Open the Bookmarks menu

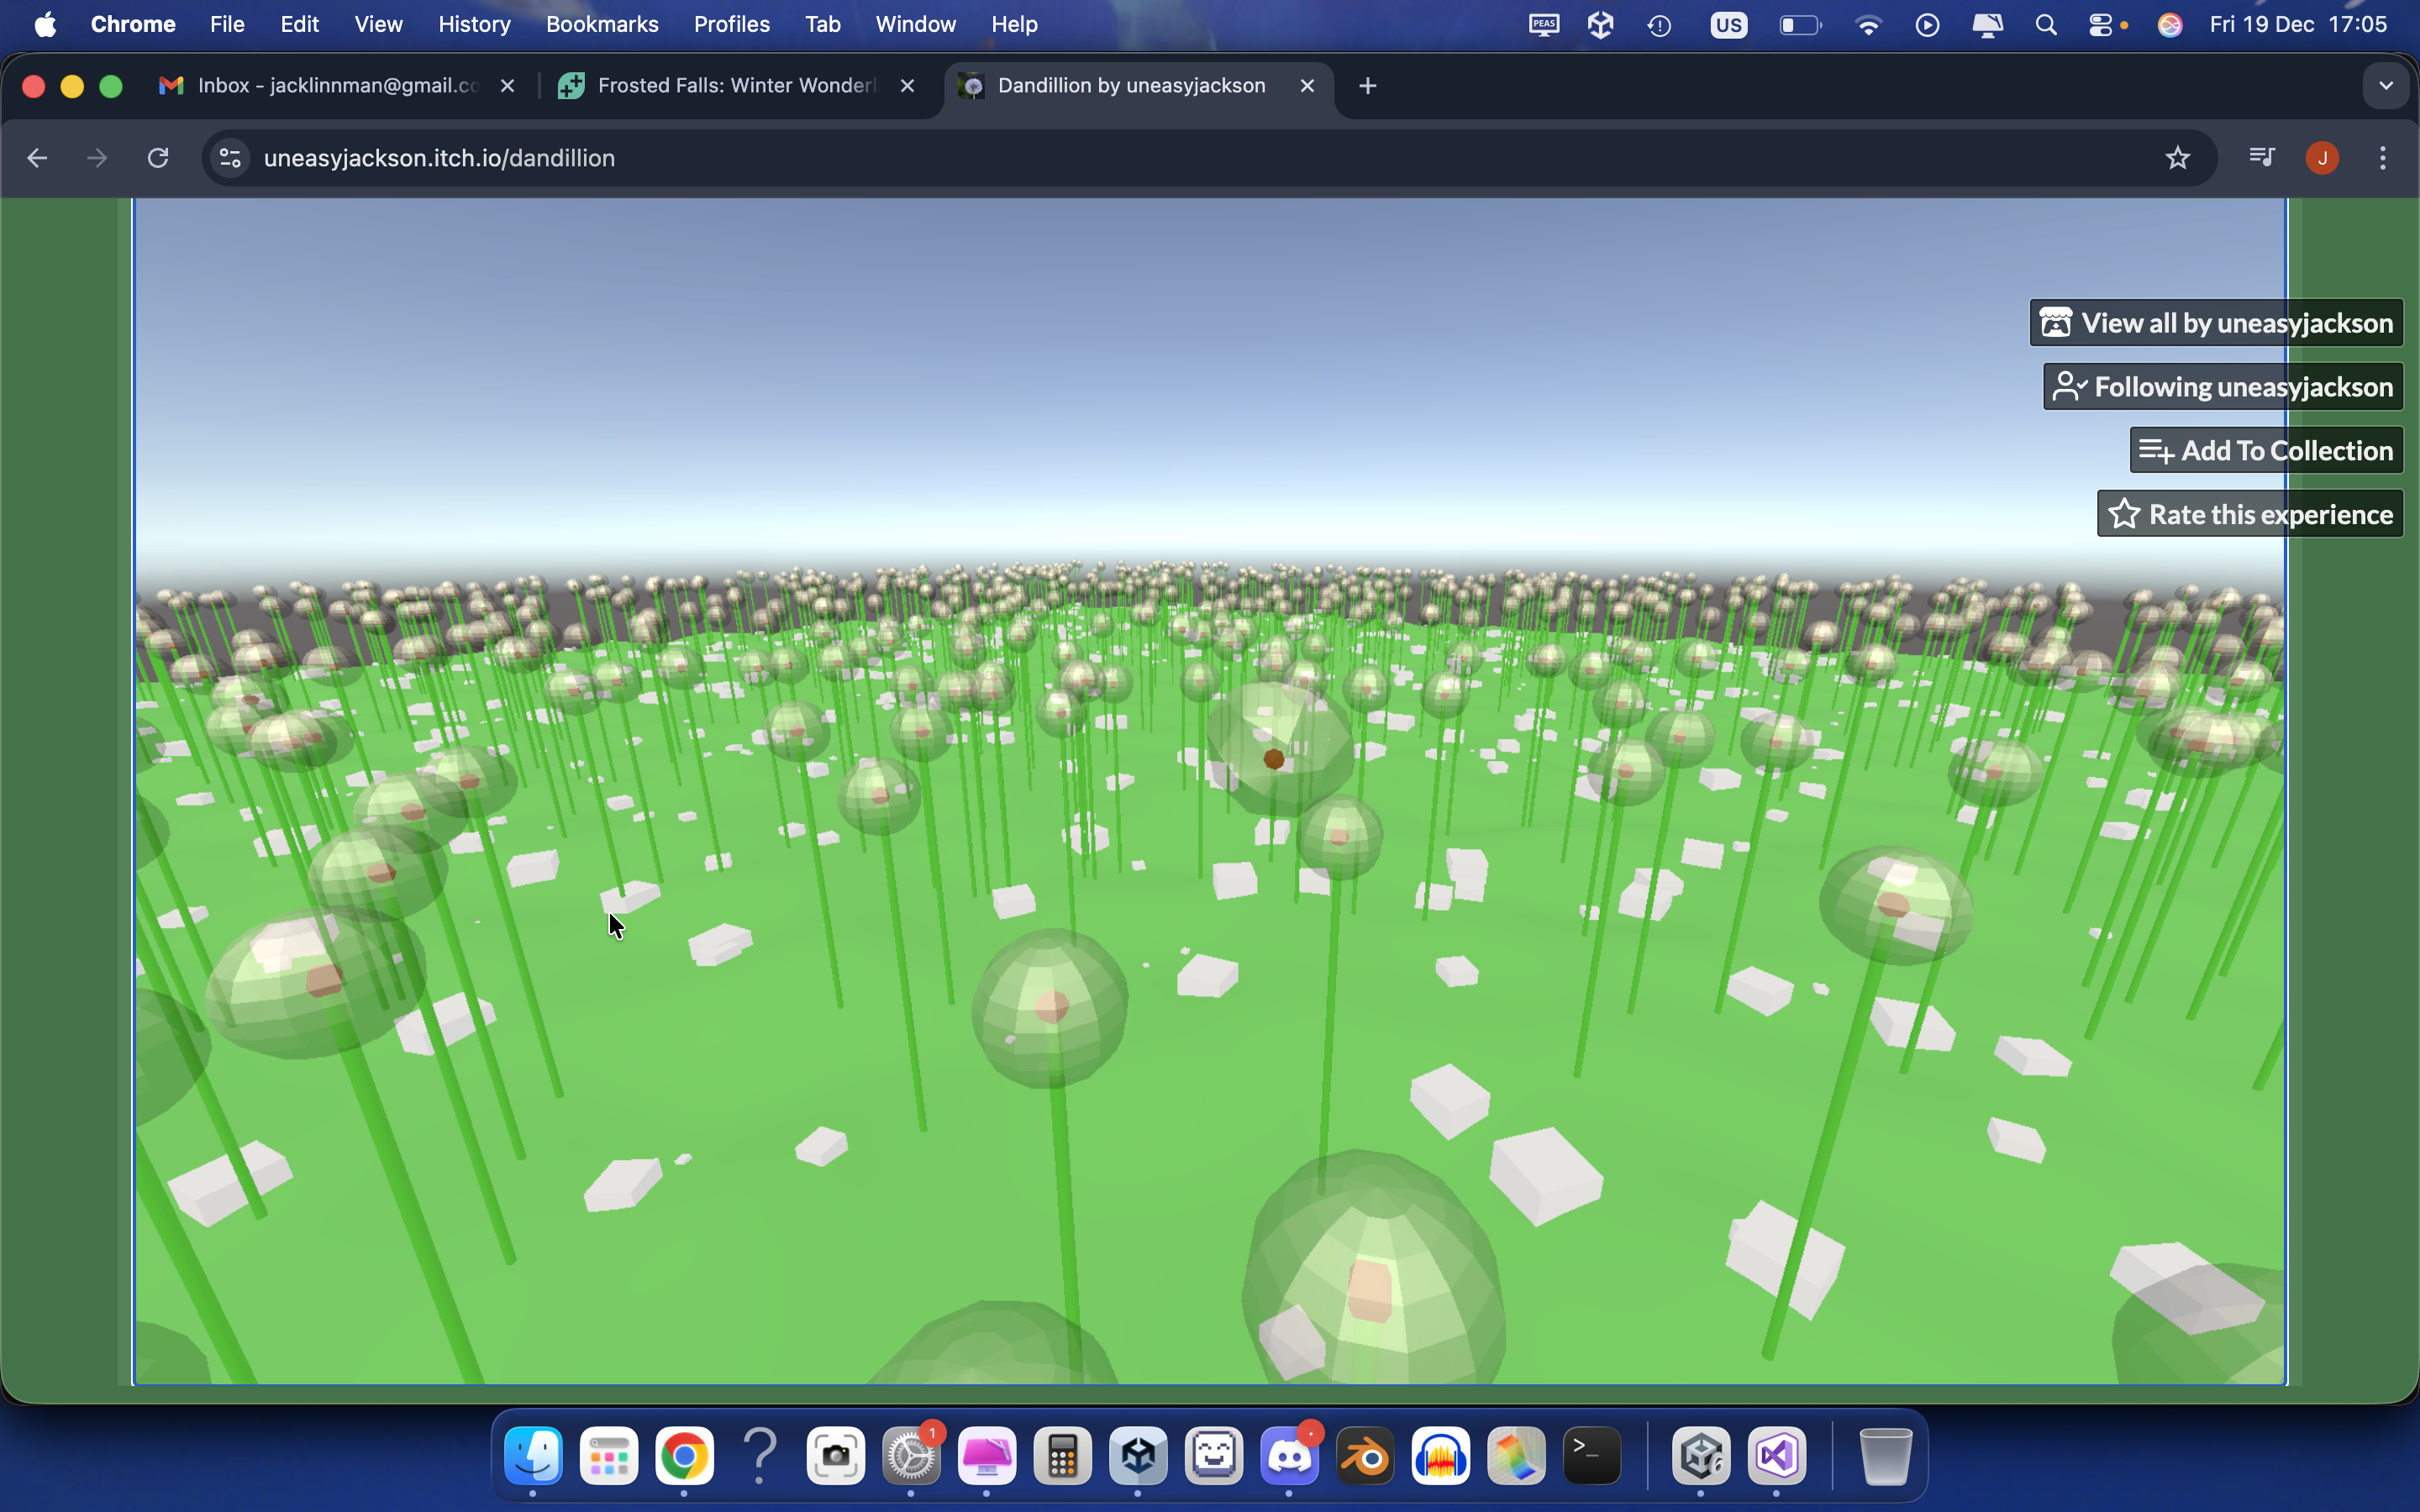click(x=601, y=24)
